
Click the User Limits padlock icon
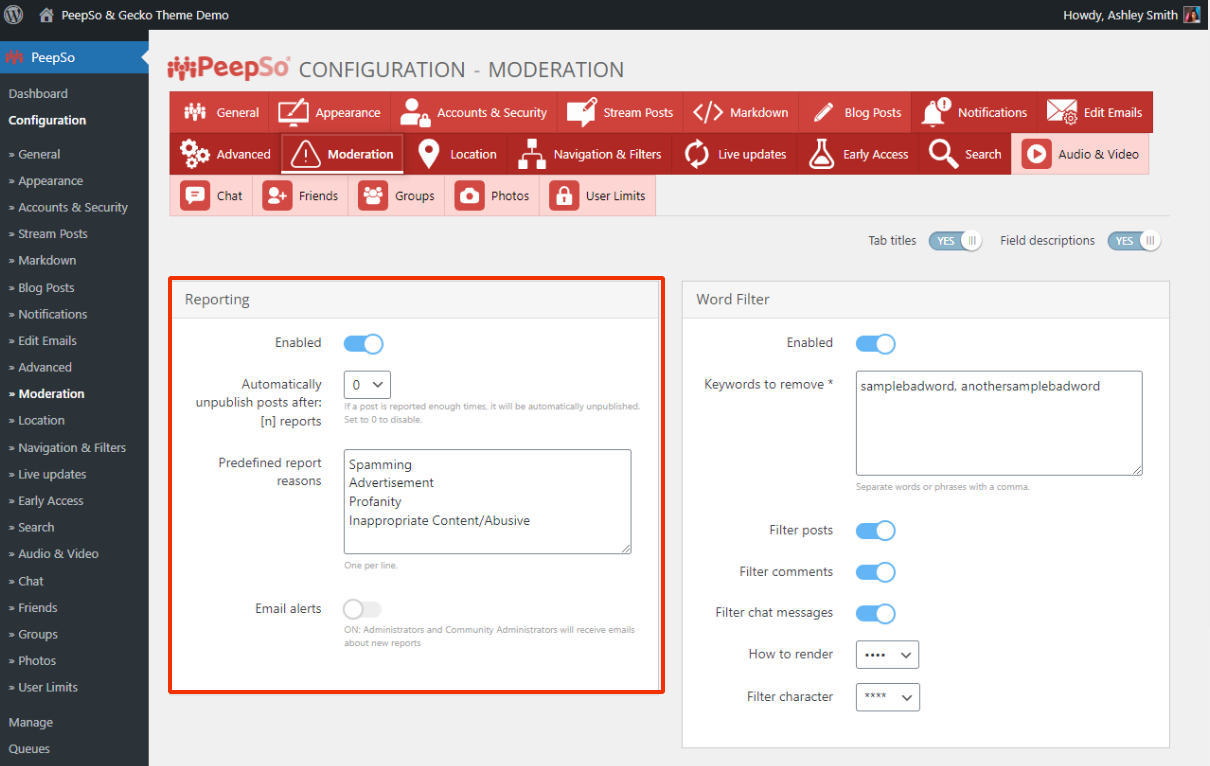[564, 195]
